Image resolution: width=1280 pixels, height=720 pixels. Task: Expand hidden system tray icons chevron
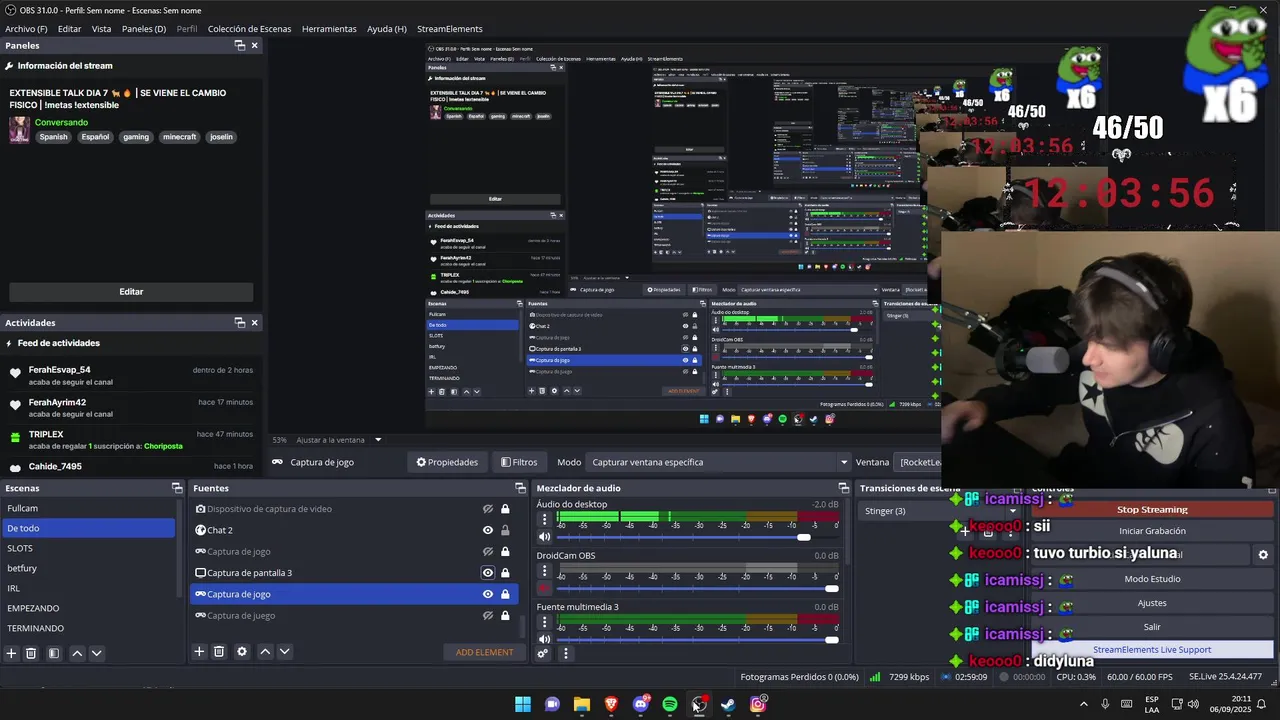[x=1083, y=704]
